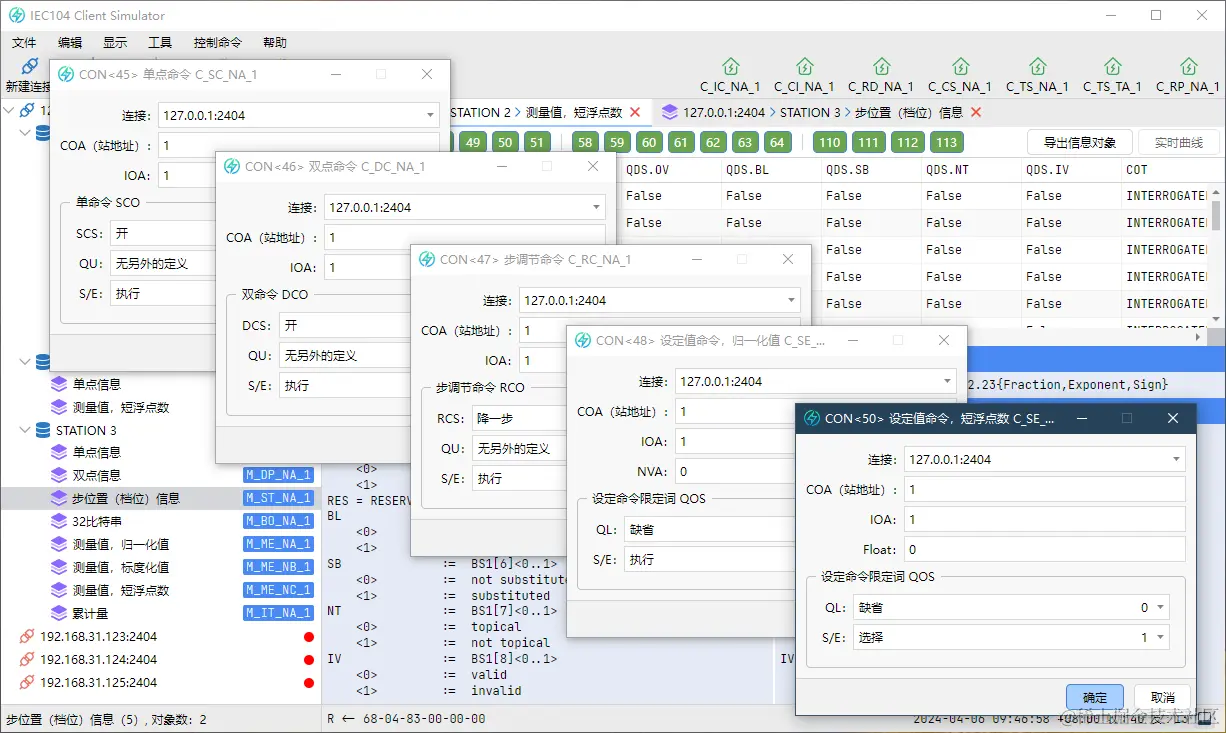1226x733 pixels.
Task: Select the 累计量 tree item
Action: [x=90, y=613]
